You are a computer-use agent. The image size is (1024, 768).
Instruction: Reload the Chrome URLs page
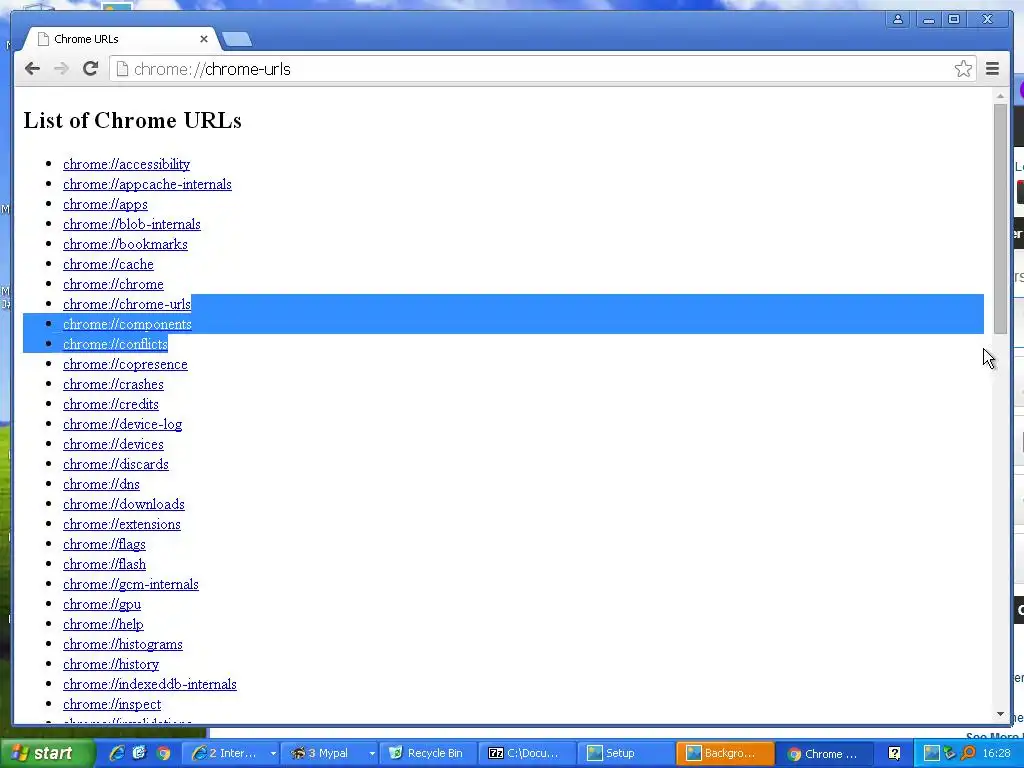point(91,69)
